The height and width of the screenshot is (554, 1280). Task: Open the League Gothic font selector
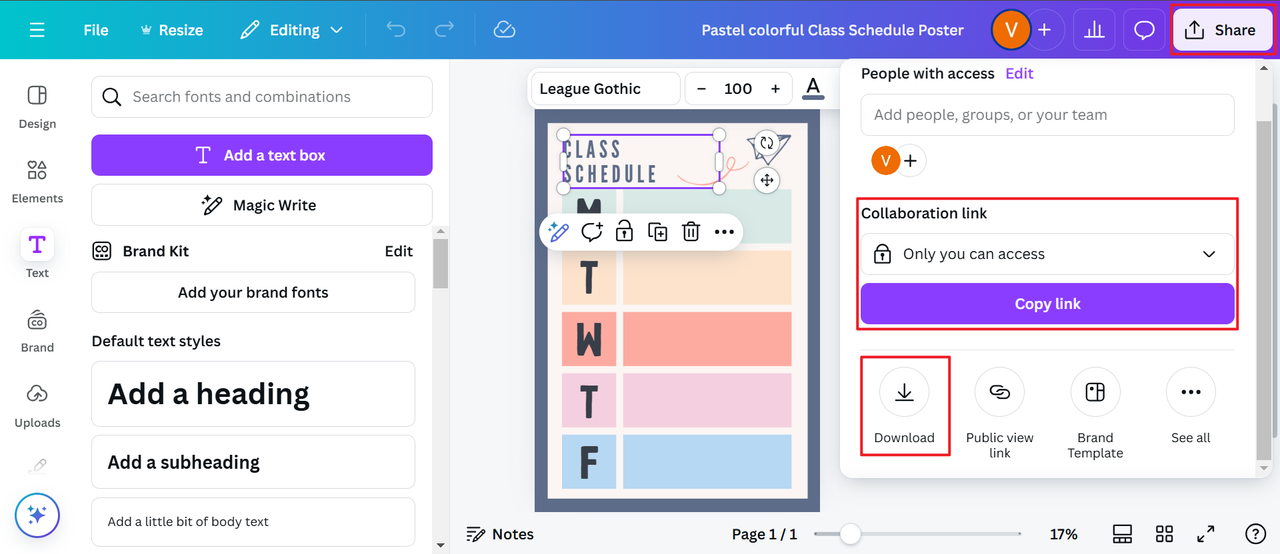point(604,89)
